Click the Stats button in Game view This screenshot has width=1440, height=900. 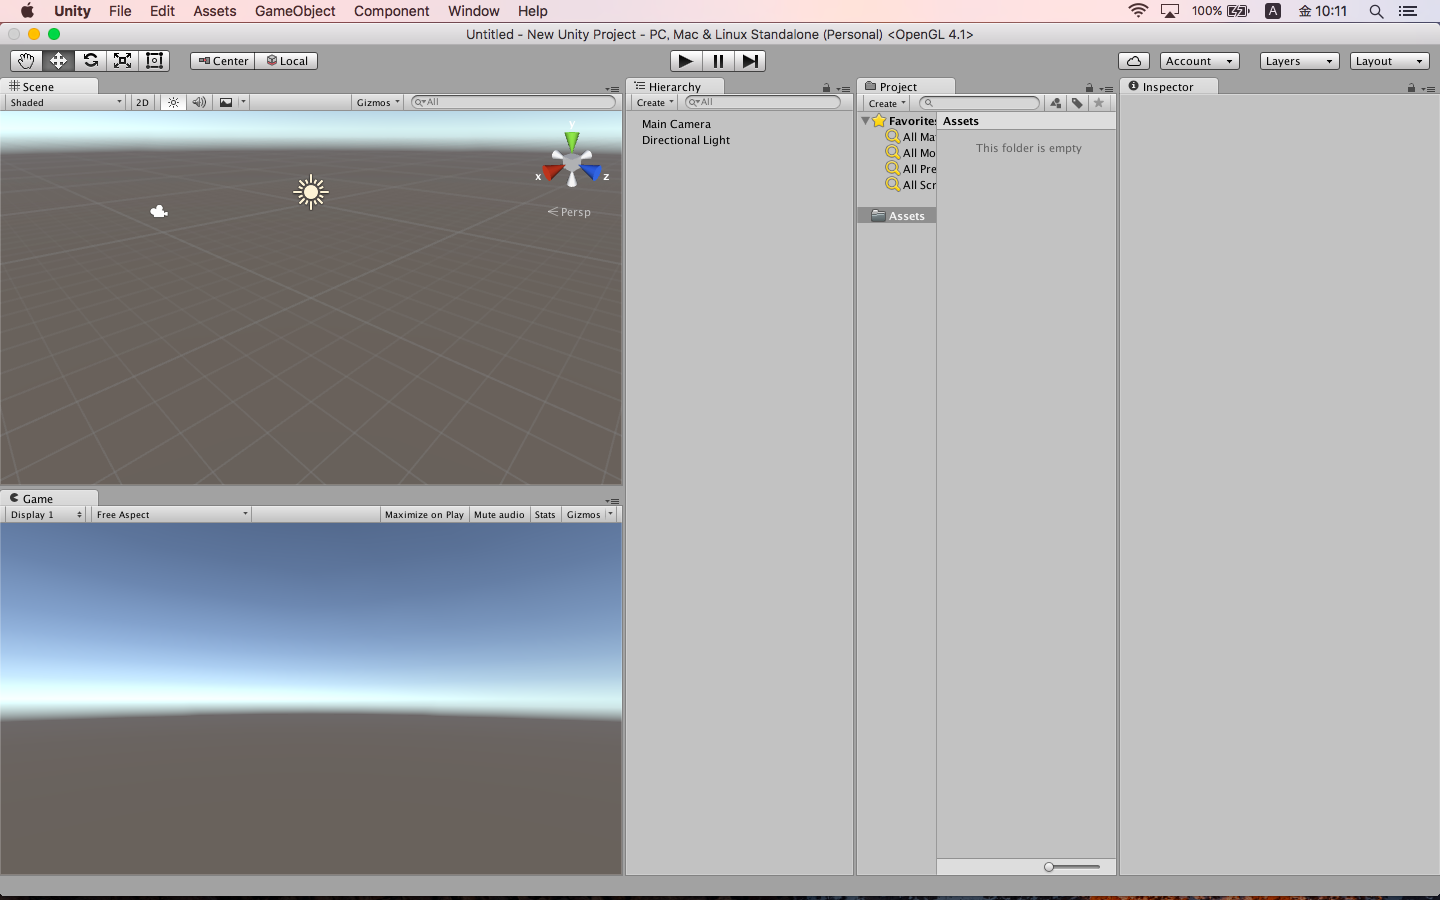click(x=545, y=514)
